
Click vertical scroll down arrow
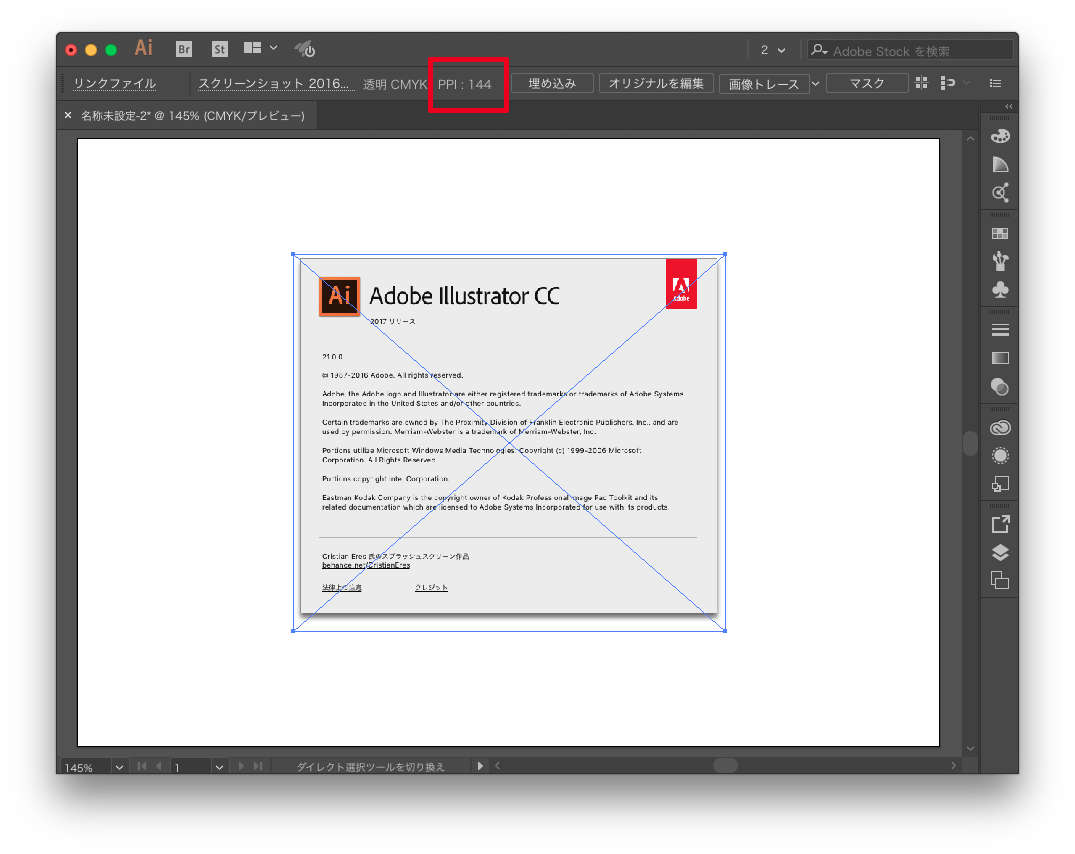tap(970, 748)
